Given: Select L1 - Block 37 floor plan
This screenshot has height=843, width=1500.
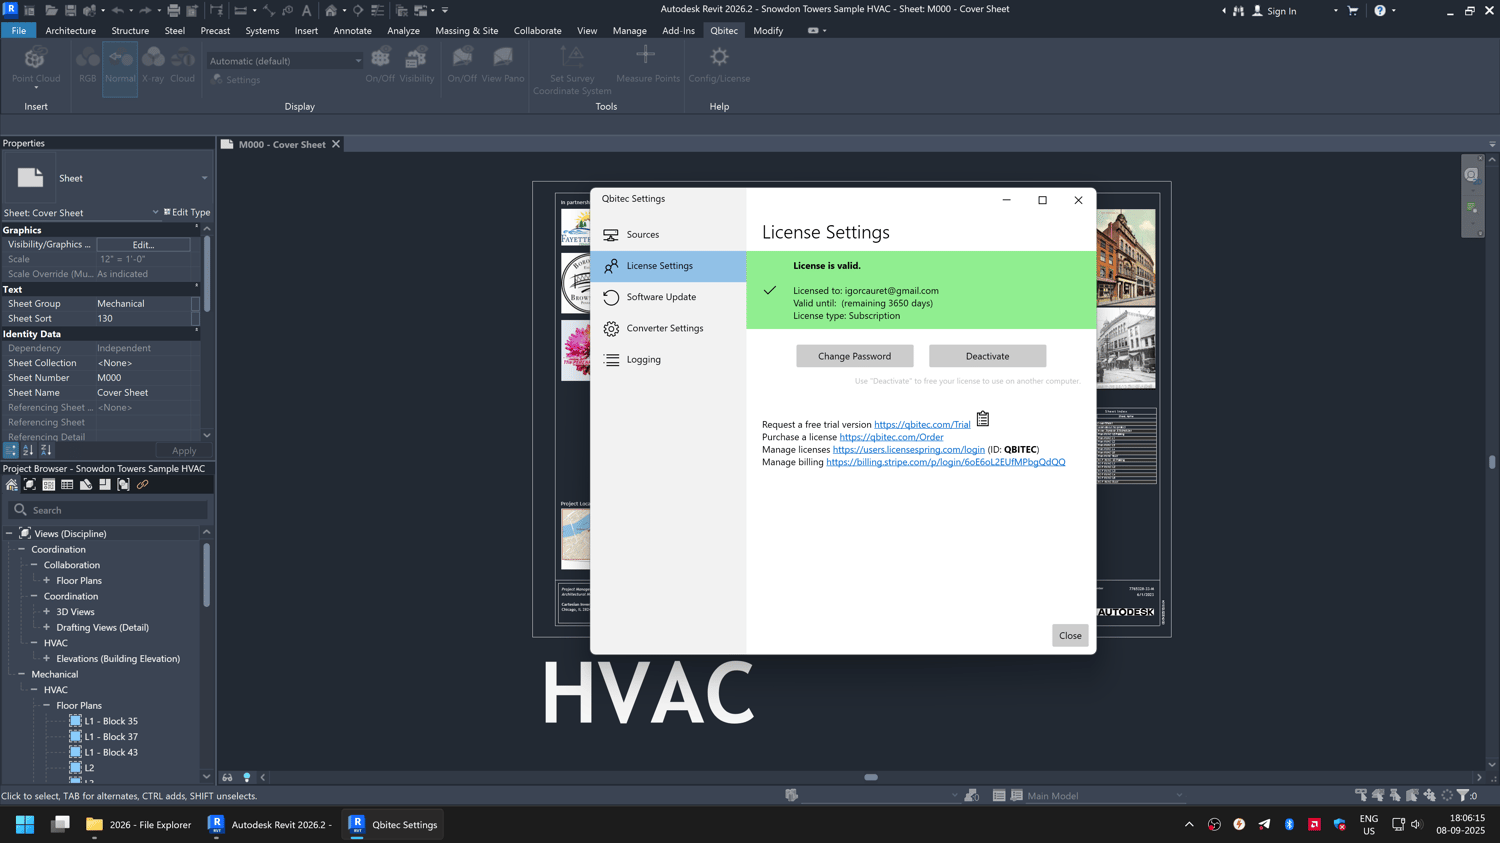Looking at the screenshot, I should [111, 737].
